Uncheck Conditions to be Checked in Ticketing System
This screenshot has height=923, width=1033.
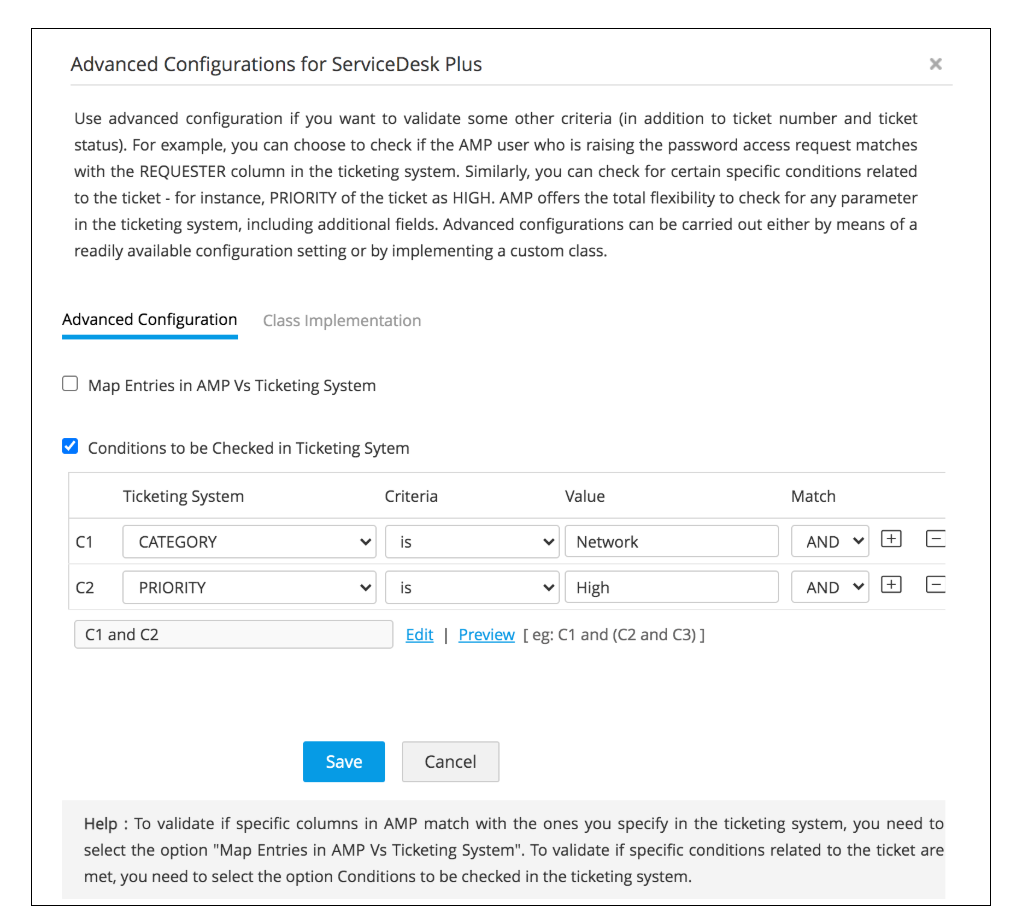tap(70, 447)
